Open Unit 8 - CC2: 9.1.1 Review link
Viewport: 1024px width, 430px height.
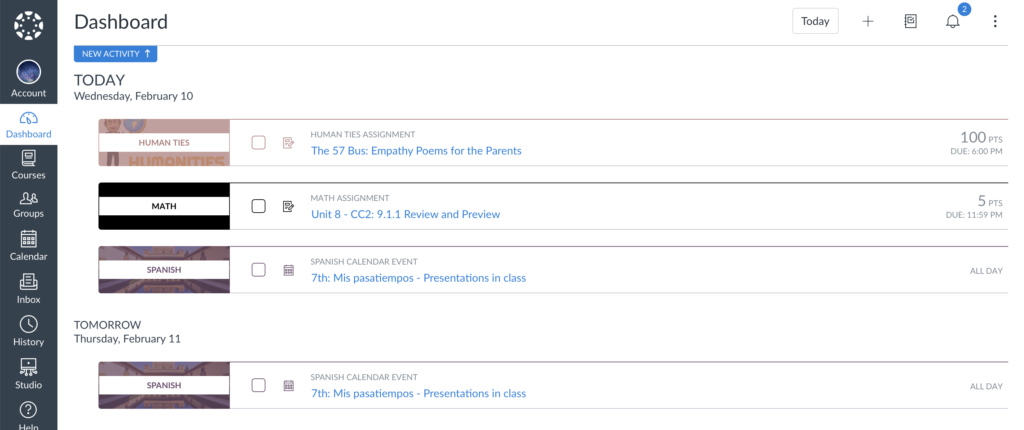pos(406,214)
